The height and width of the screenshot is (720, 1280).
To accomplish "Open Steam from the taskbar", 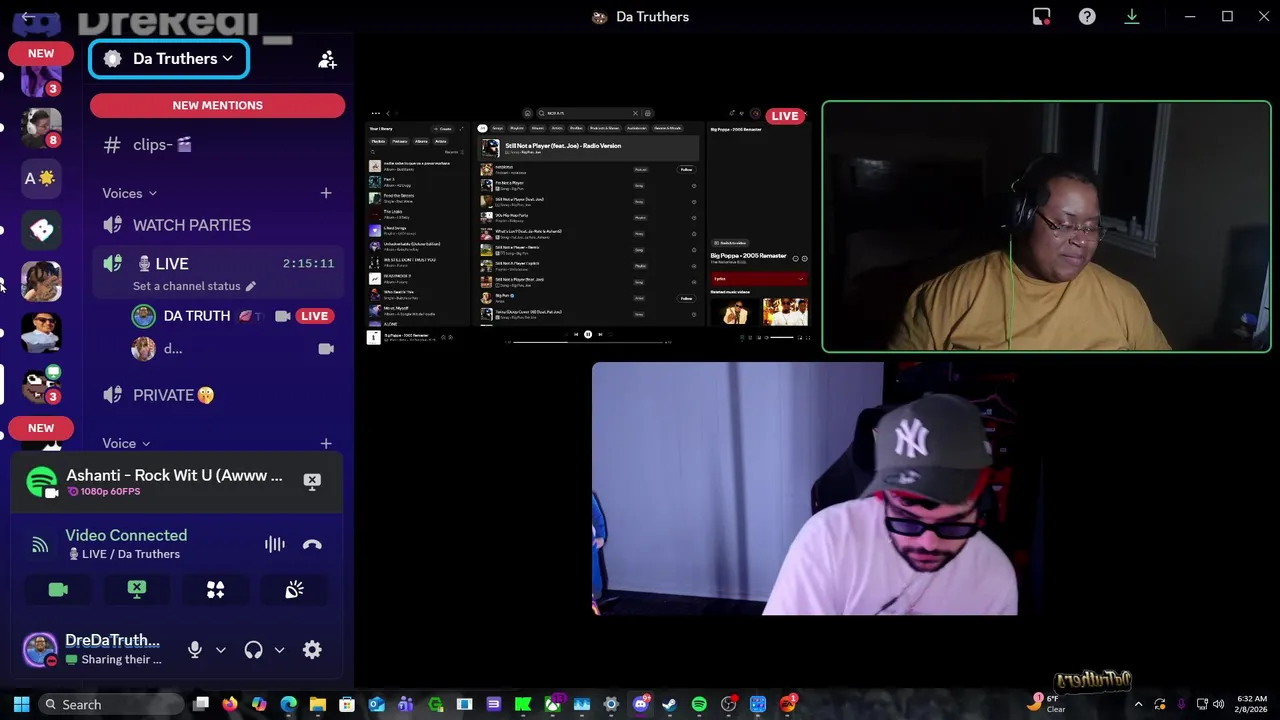I will point(670,704).
